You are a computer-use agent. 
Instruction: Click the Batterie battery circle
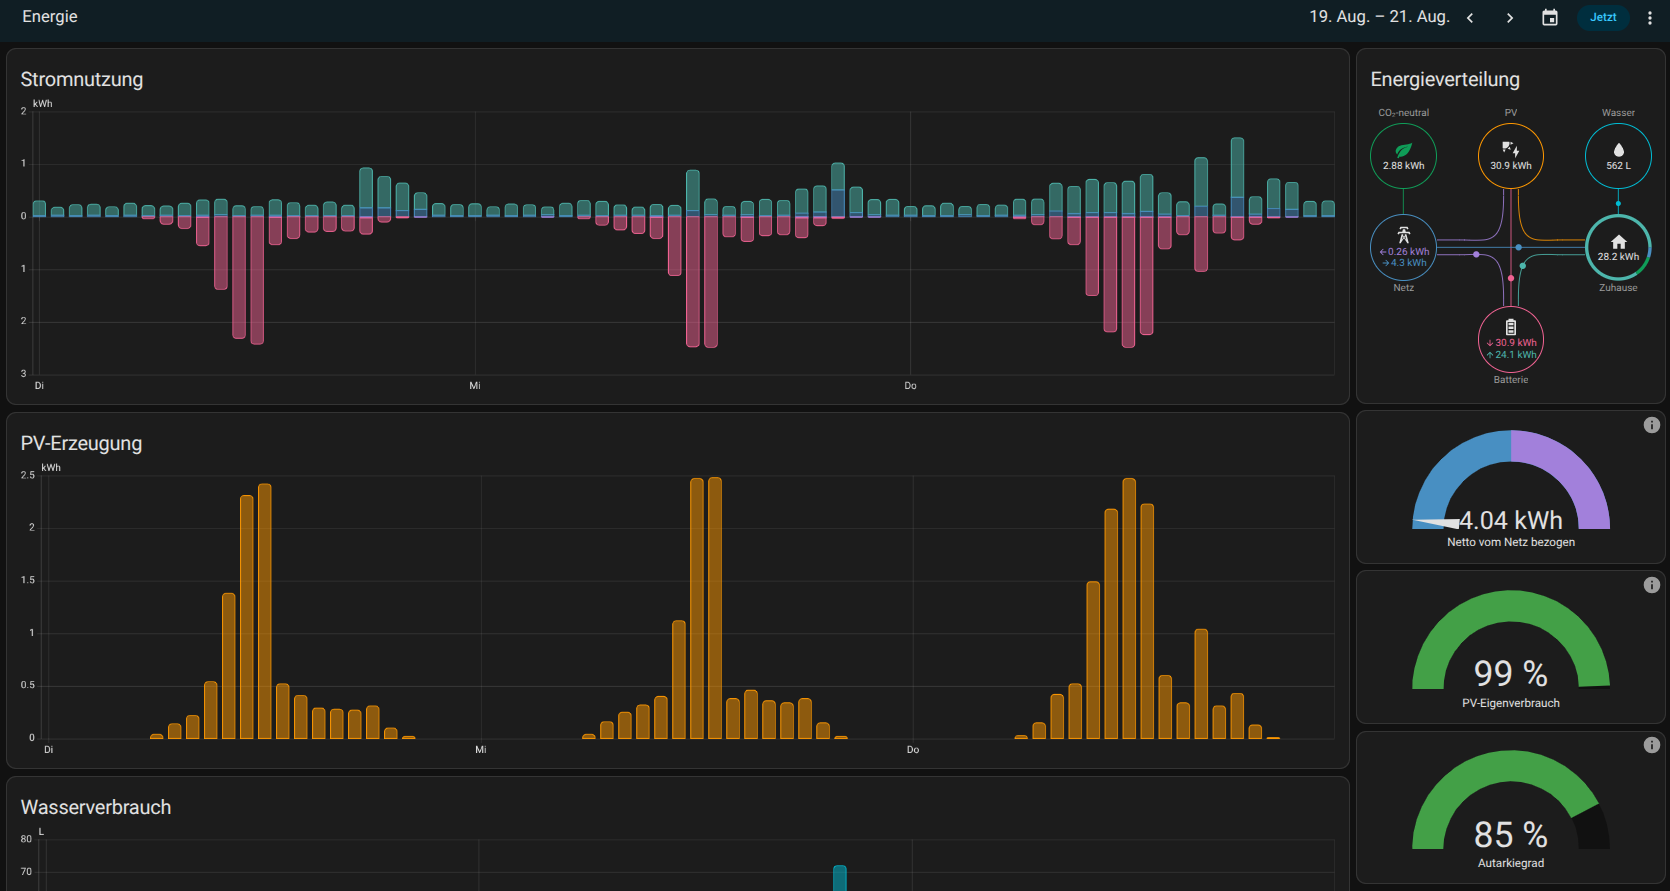[x=1511, y=339]
